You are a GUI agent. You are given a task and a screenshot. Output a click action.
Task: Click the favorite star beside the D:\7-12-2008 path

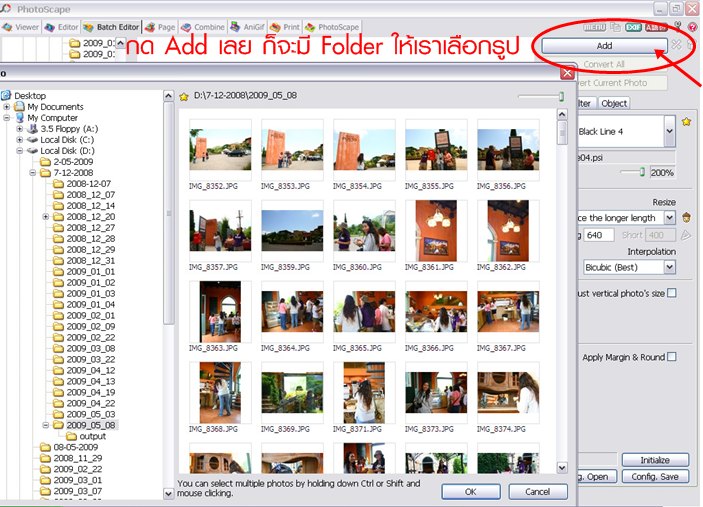click(184, 96)
